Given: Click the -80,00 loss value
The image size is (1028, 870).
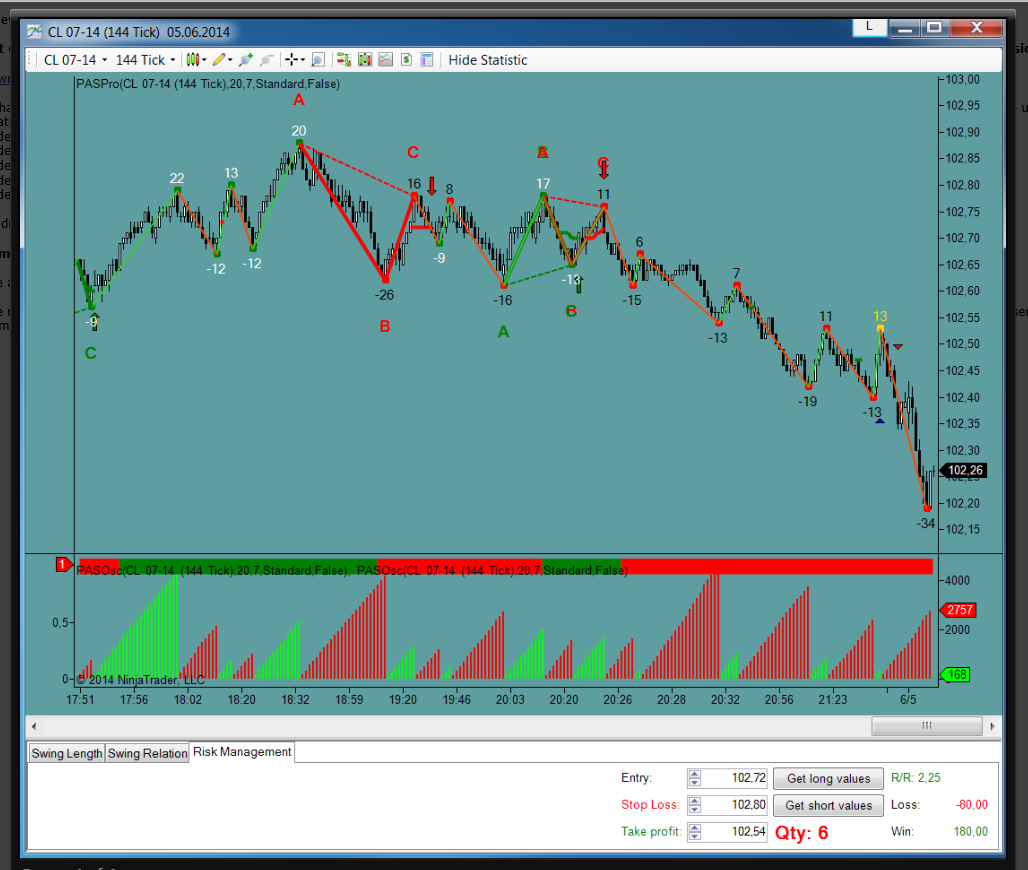Looking at the screenshot, I should coord(972,805).
